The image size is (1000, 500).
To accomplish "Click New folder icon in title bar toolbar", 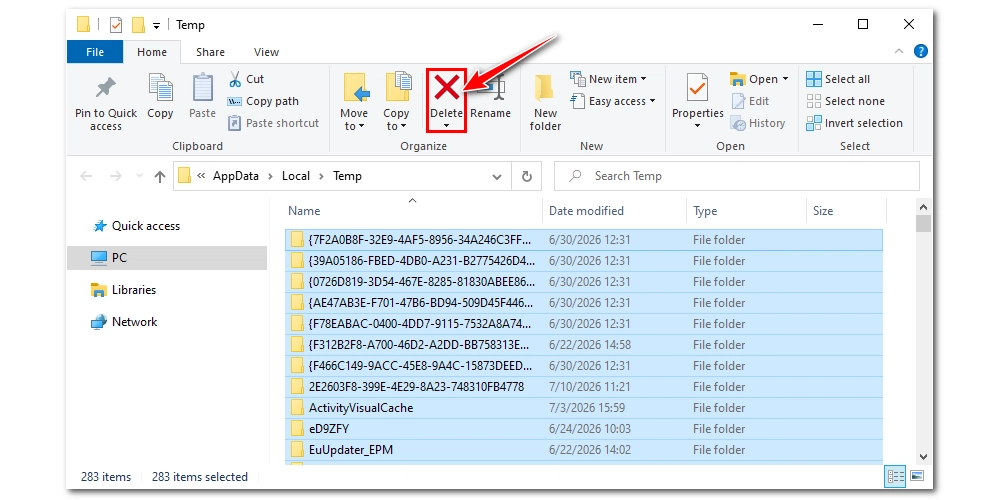I will click(138, 25).
